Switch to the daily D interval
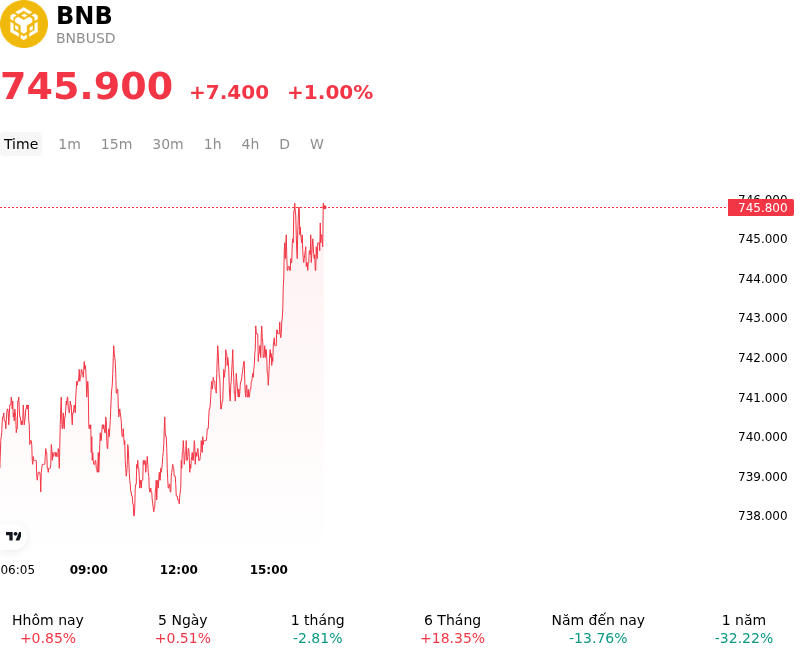Screen dimensions: 800x658 tap(284, 144)
